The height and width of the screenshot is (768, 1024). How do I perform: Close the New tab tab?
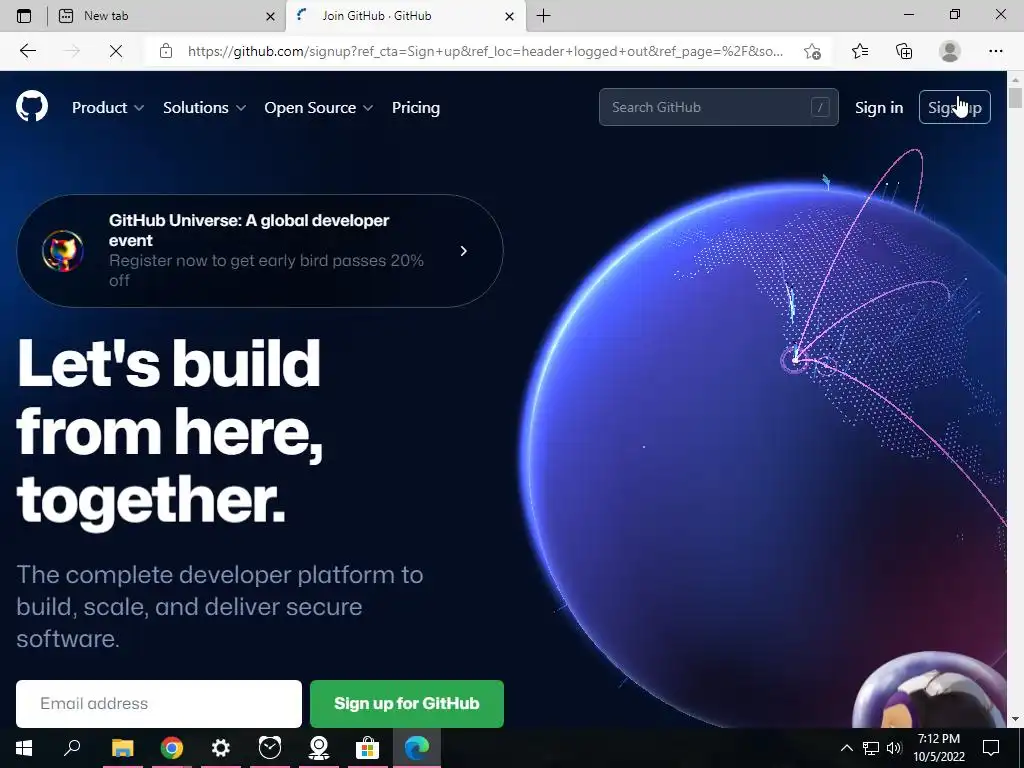pyautogui.click(x=270, y=16)
